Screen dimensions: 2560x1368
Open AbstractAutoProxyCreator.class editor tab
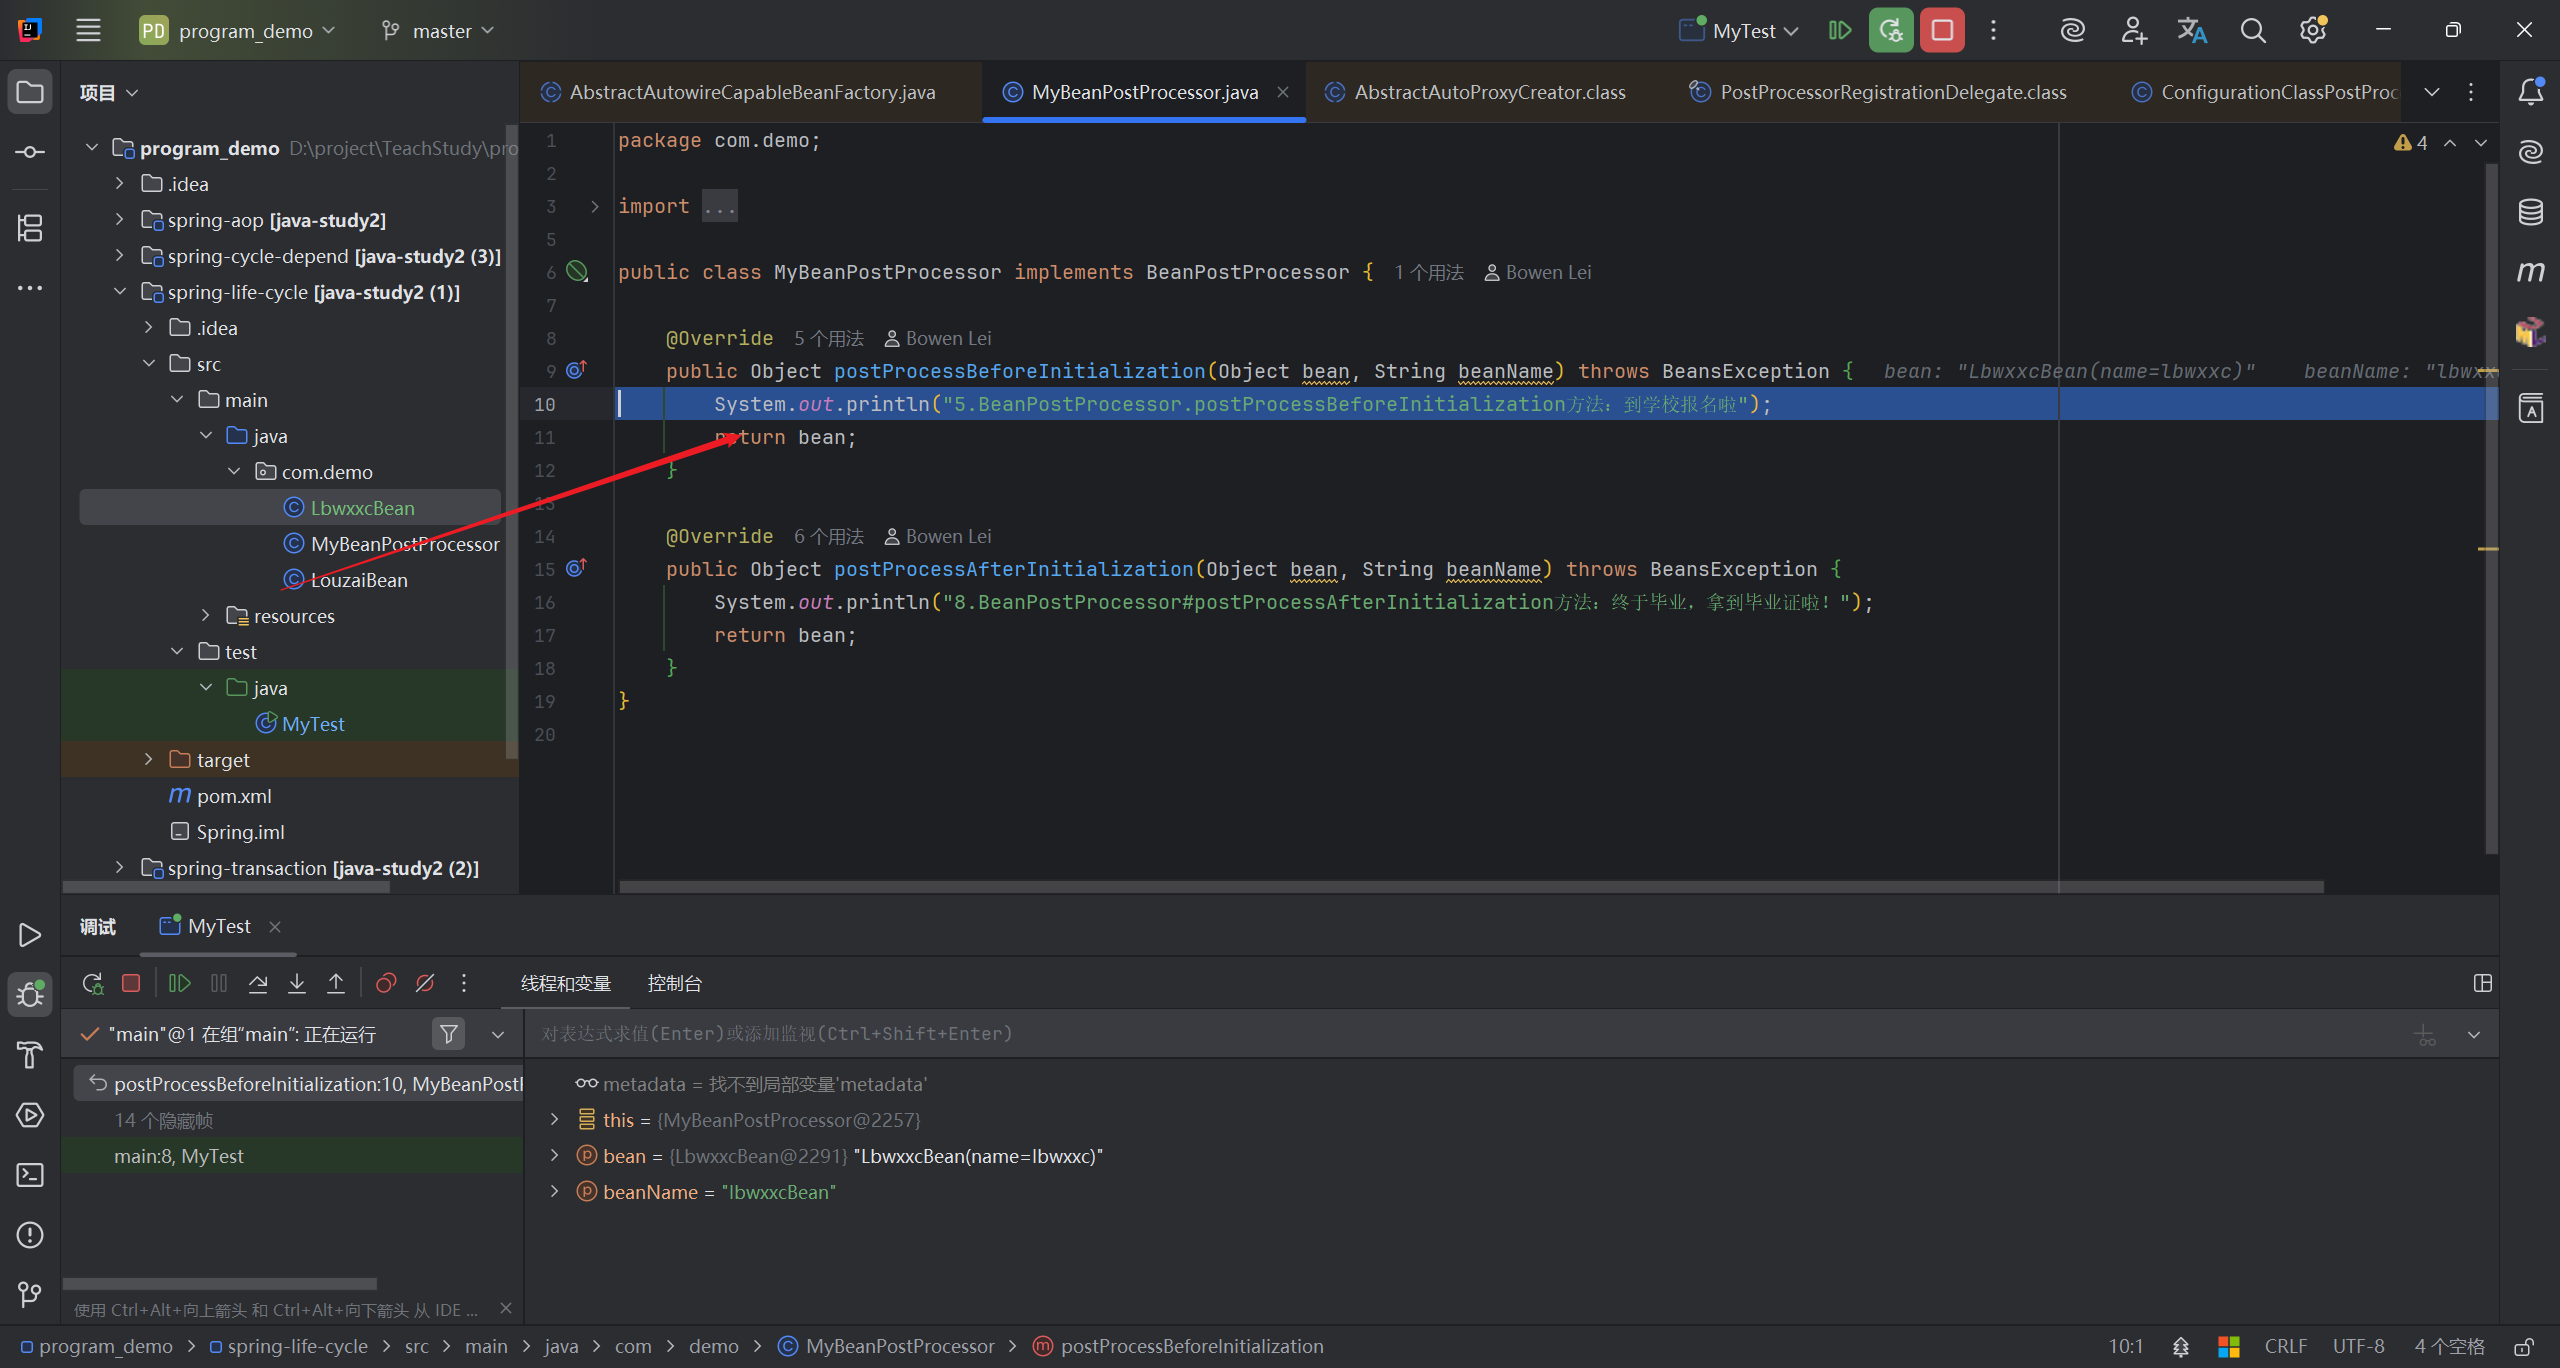1488,92
